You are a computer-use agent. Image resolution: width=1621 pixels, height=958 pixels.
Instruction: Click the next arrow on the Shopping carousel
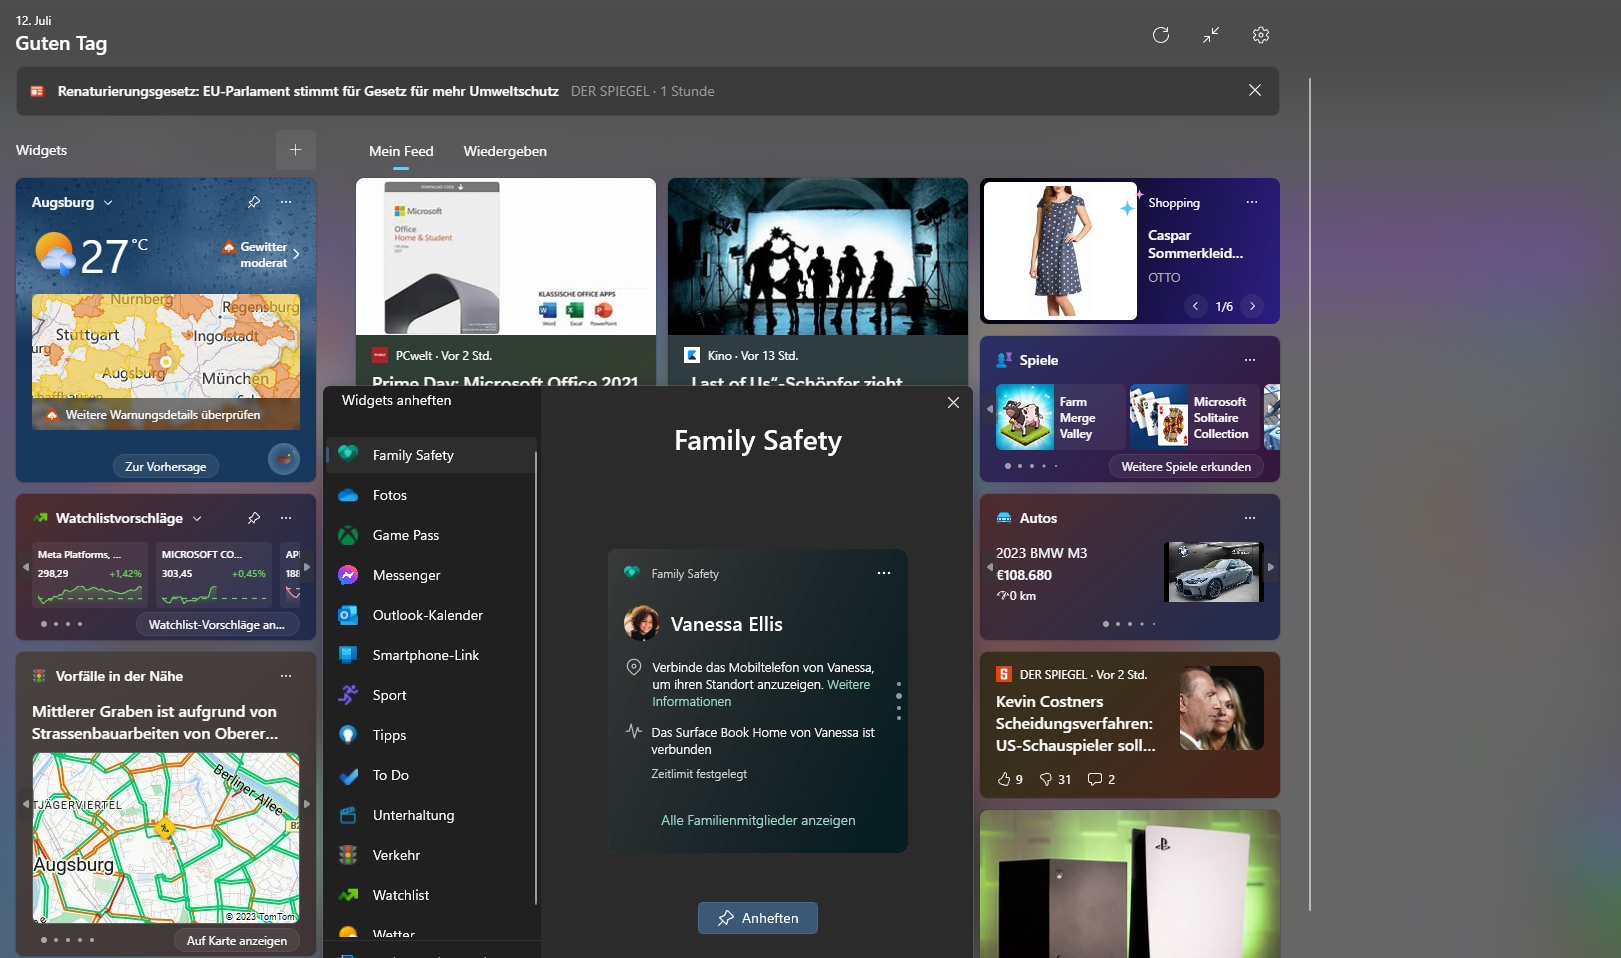point(1253,306)
